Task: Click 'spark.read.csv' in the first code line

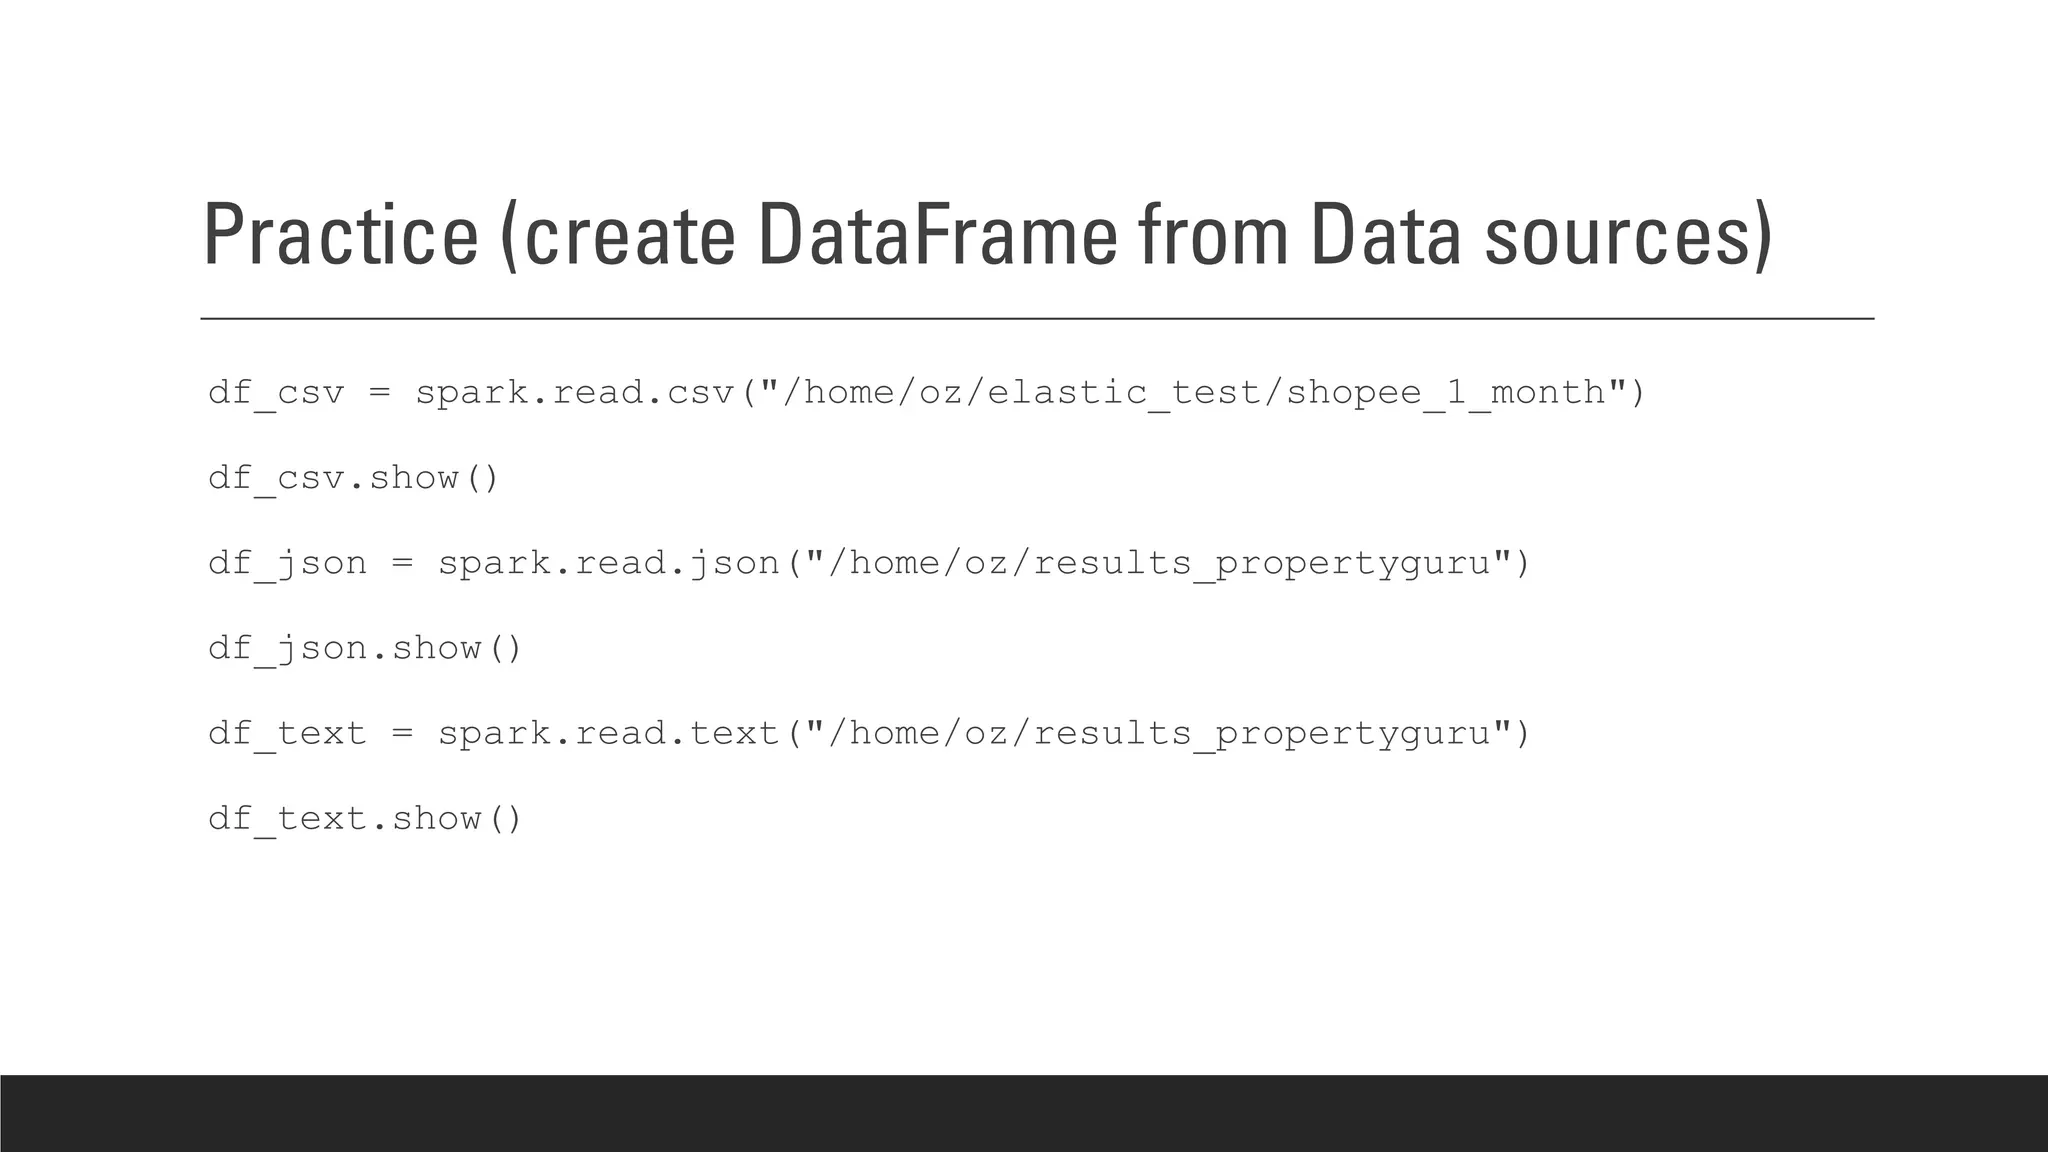Action: [575, 393]
